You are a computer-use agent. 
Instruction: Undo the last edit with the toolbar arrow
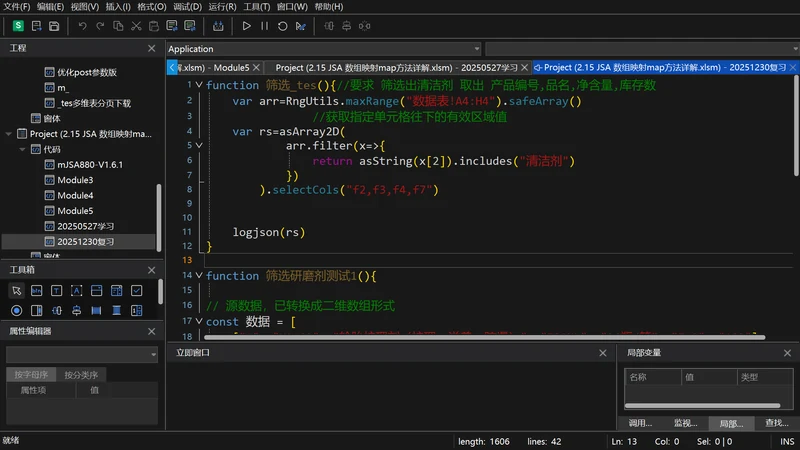tap(82, 26)
